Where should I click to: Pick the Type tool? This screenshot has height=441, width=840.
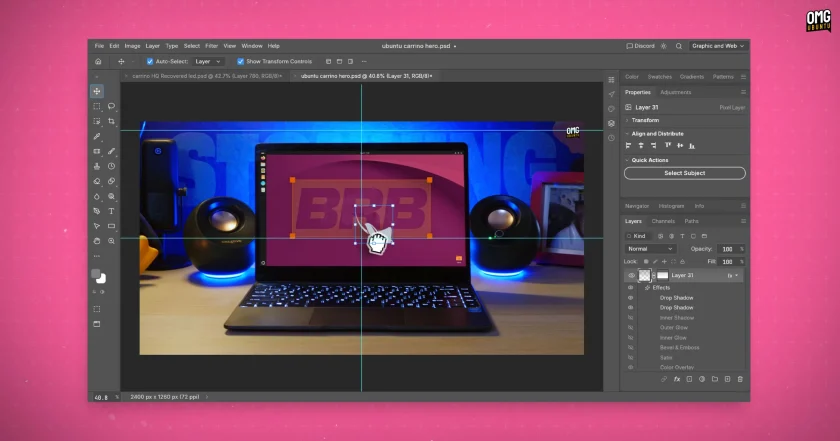pos(111,211)
